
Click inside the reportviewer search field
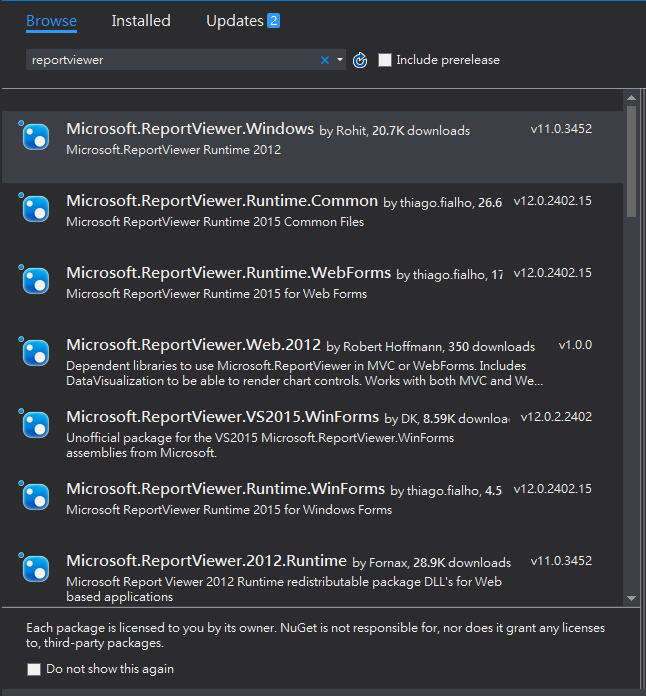click(170, 60)
